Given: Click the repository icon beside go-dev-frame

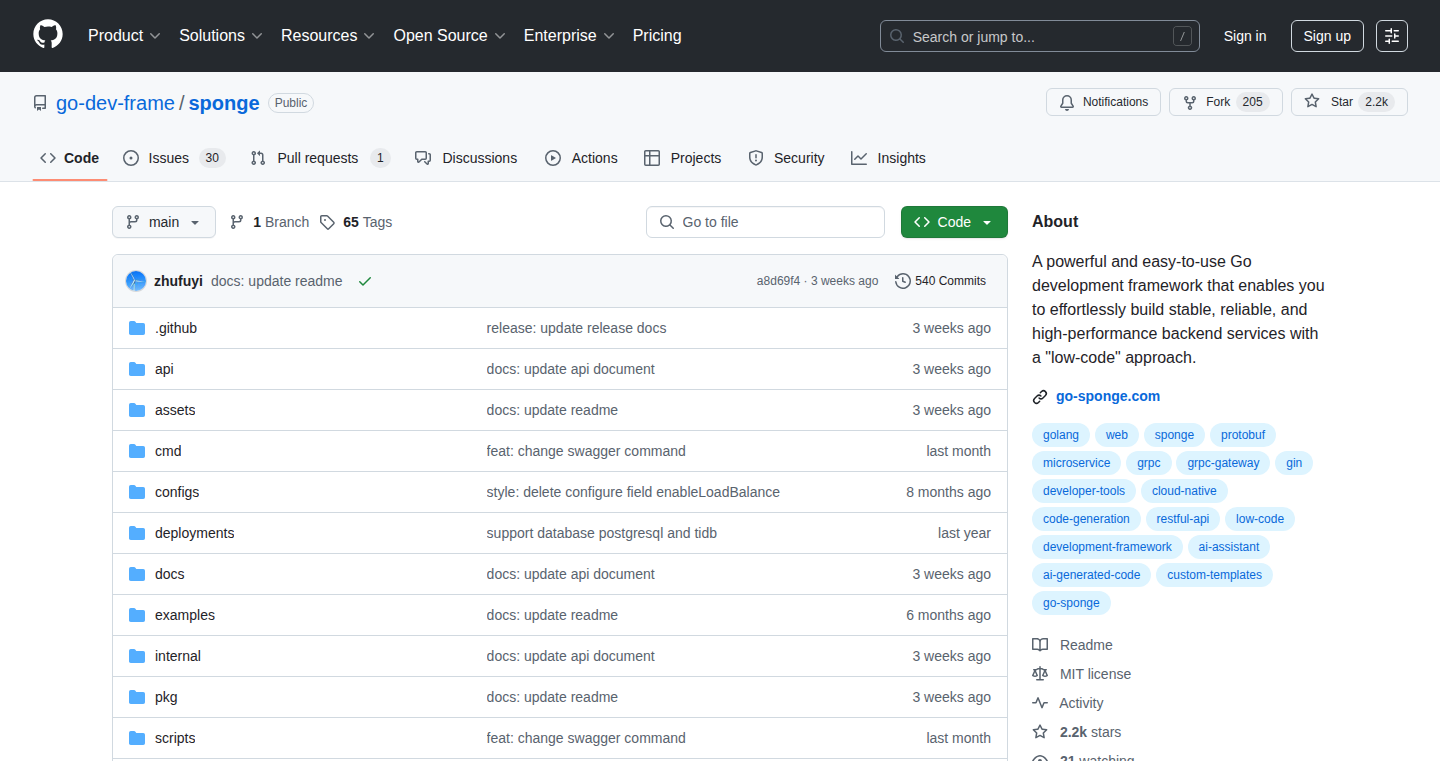Looking at the screenshot, I should 40,103.
